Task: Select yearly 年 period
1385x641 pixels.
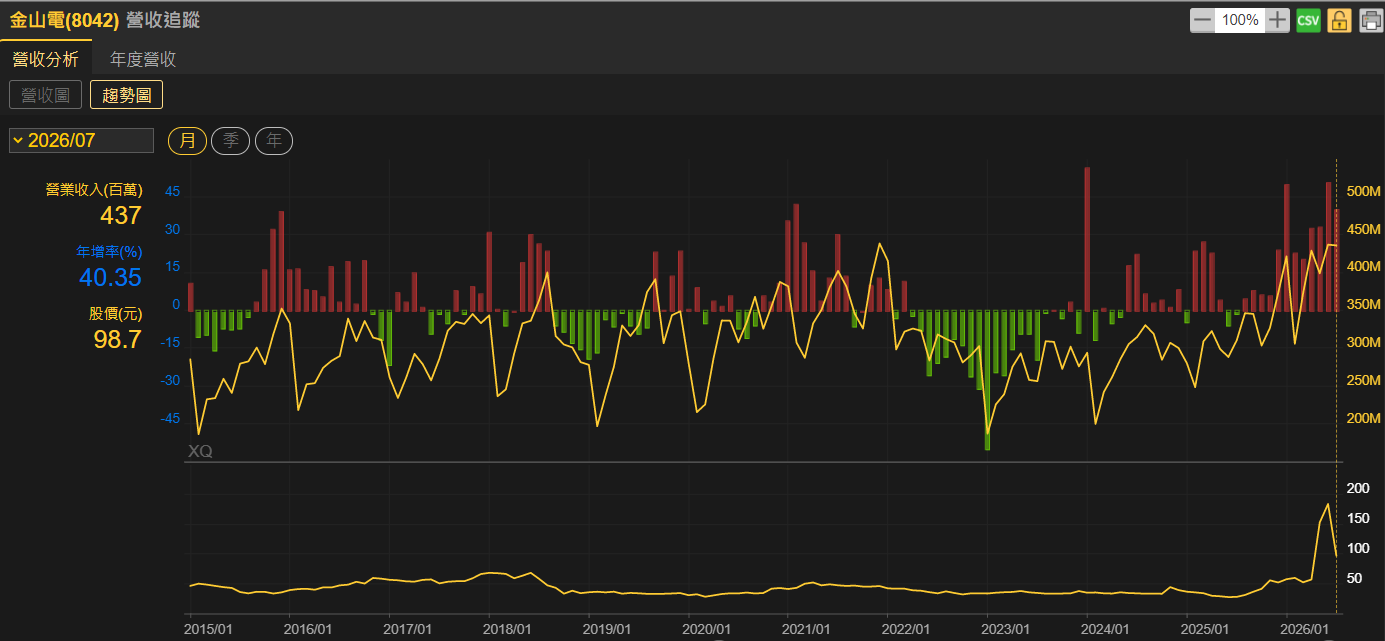Action: pyautogui.click(x=274, y=140)
